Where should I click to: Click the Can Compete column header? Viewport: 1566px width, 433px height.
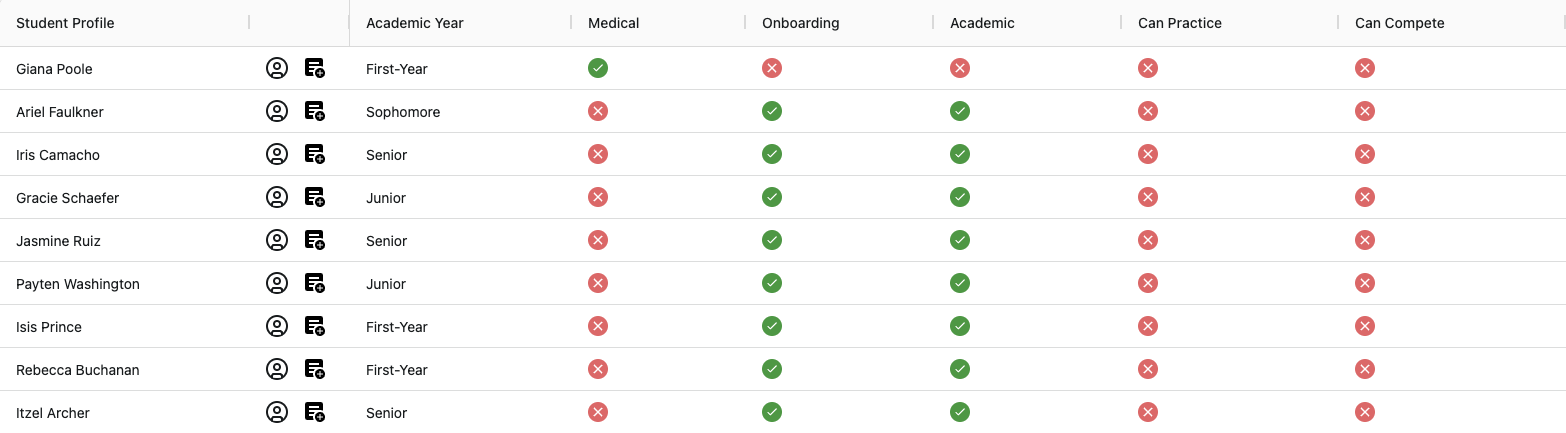1399,23
